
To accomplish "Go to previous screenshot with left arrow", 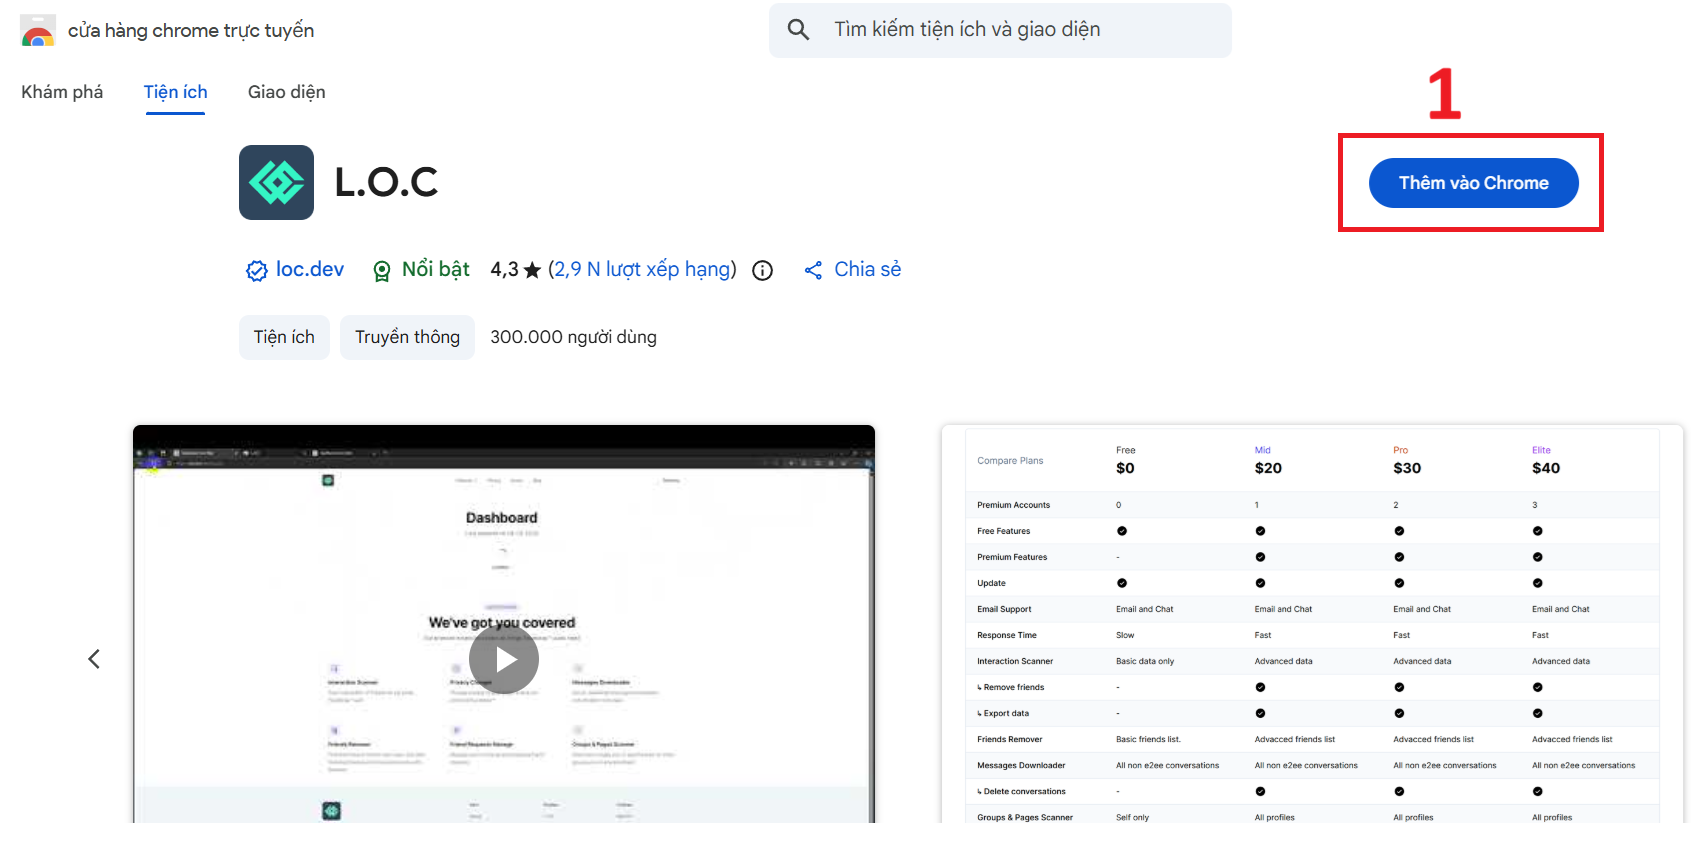I will [94, 659].
